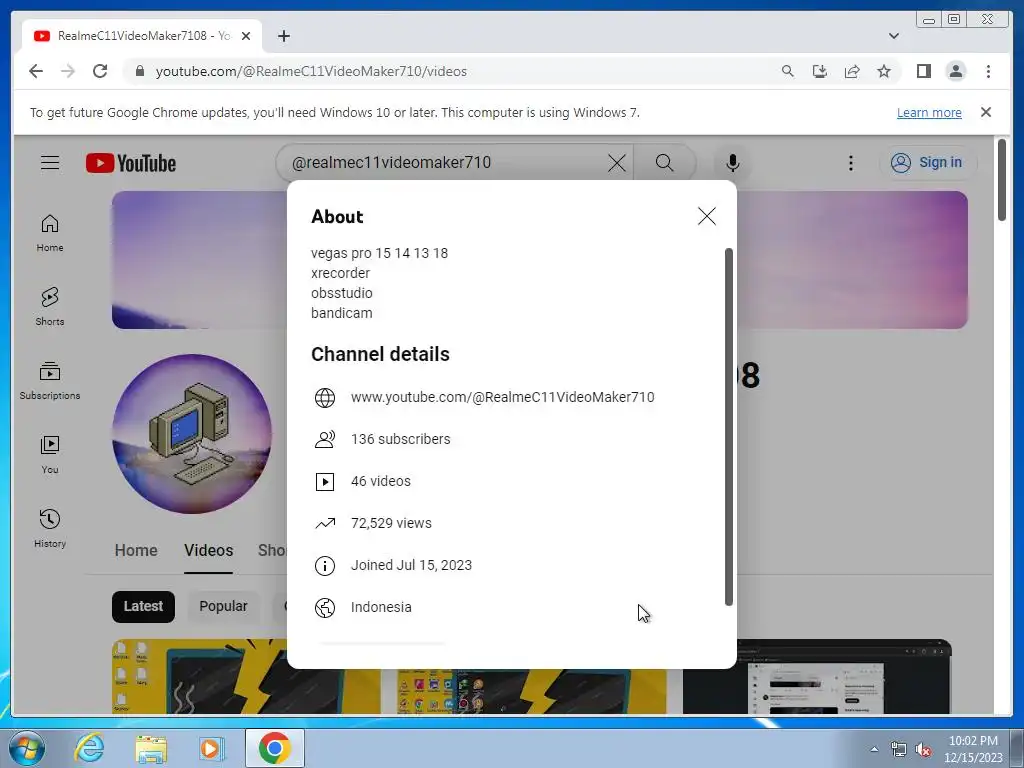Screen dimensions: 1024x768
Task: Click the Indonesia location globe icon
Action: click(325, 608)
